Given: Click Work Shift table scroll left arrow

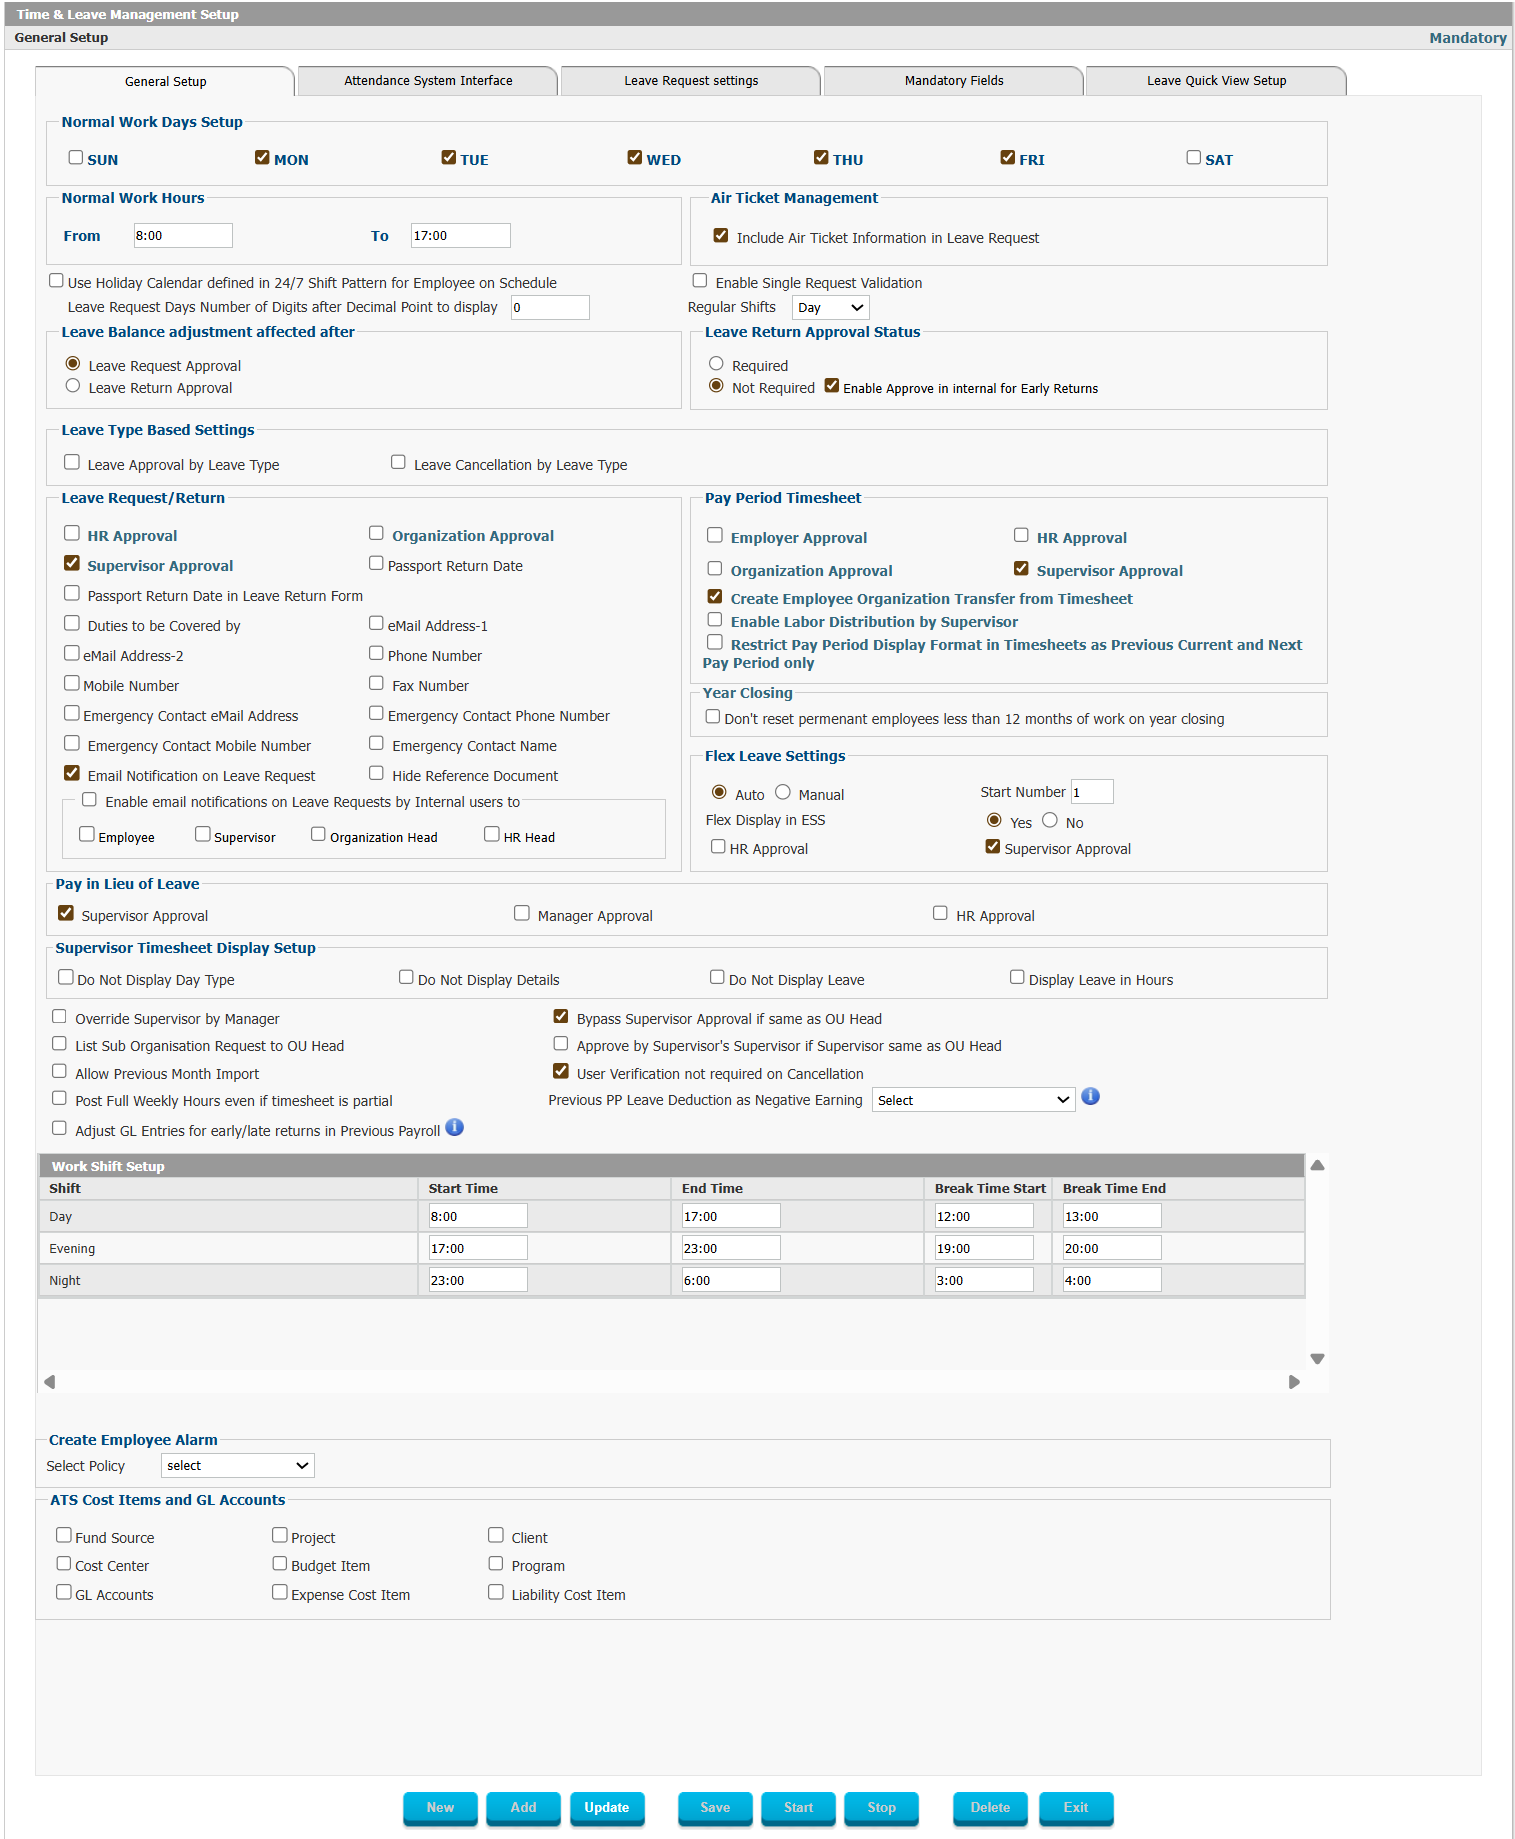Looking at the screenshot, I should point(49,1382).
